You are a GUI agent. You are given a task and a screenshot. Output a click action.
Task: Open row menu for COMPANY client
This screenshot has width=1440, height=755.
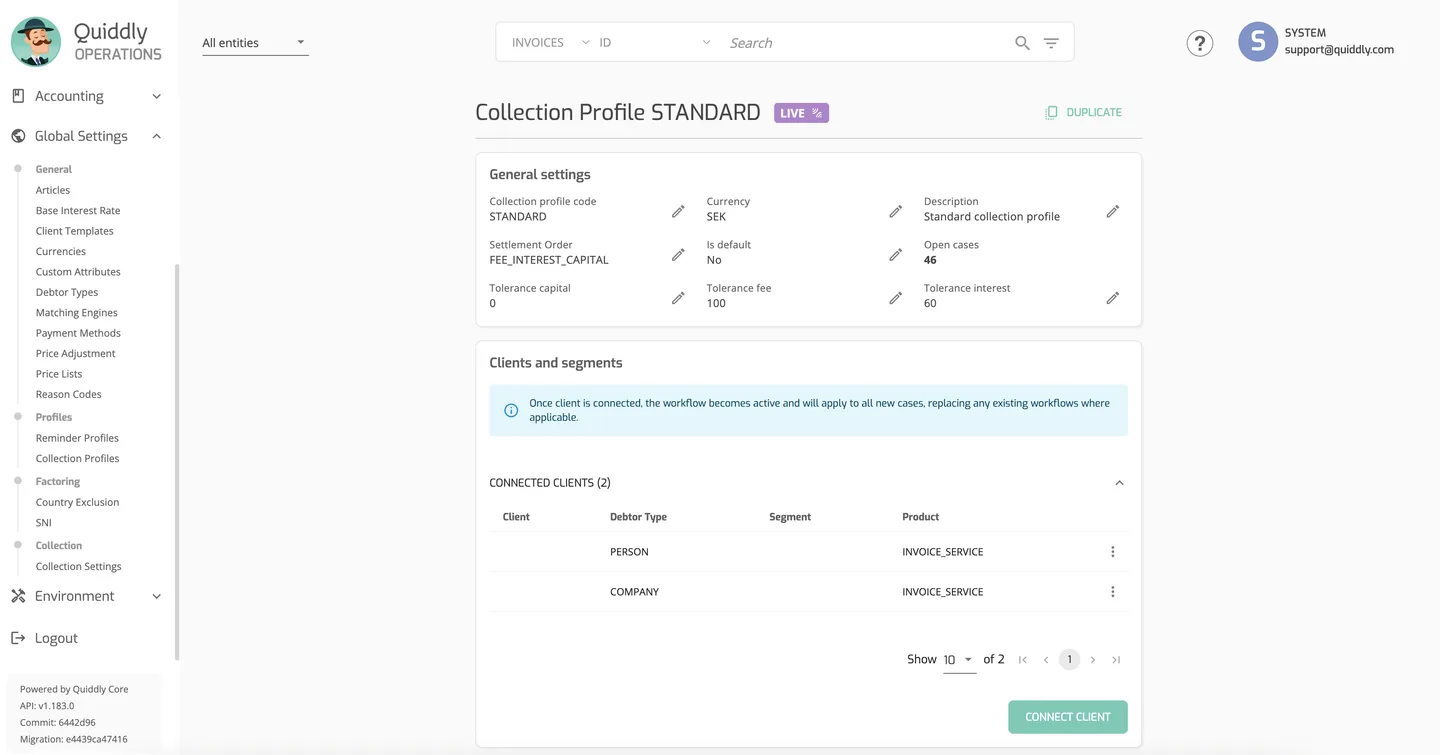[1112, 592]
